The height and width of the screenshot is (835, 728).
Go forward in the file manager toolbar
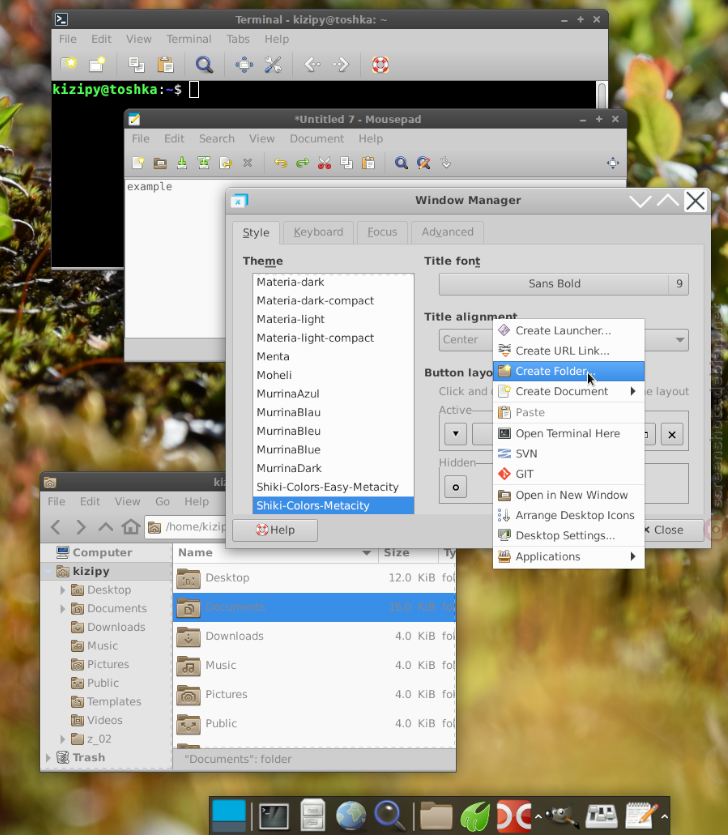coord(80,527)
